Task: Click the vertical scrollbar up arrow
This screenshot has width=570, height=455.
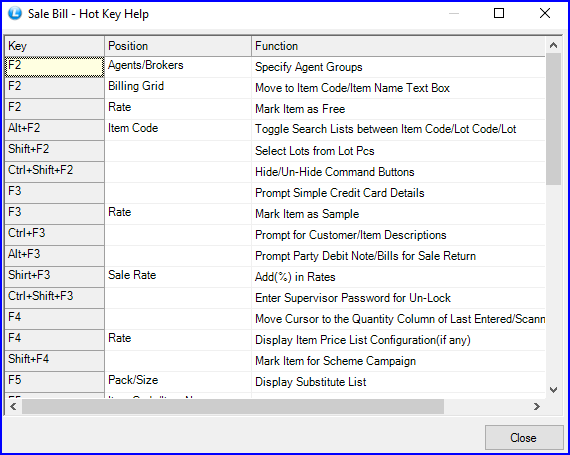Action: 553,45
